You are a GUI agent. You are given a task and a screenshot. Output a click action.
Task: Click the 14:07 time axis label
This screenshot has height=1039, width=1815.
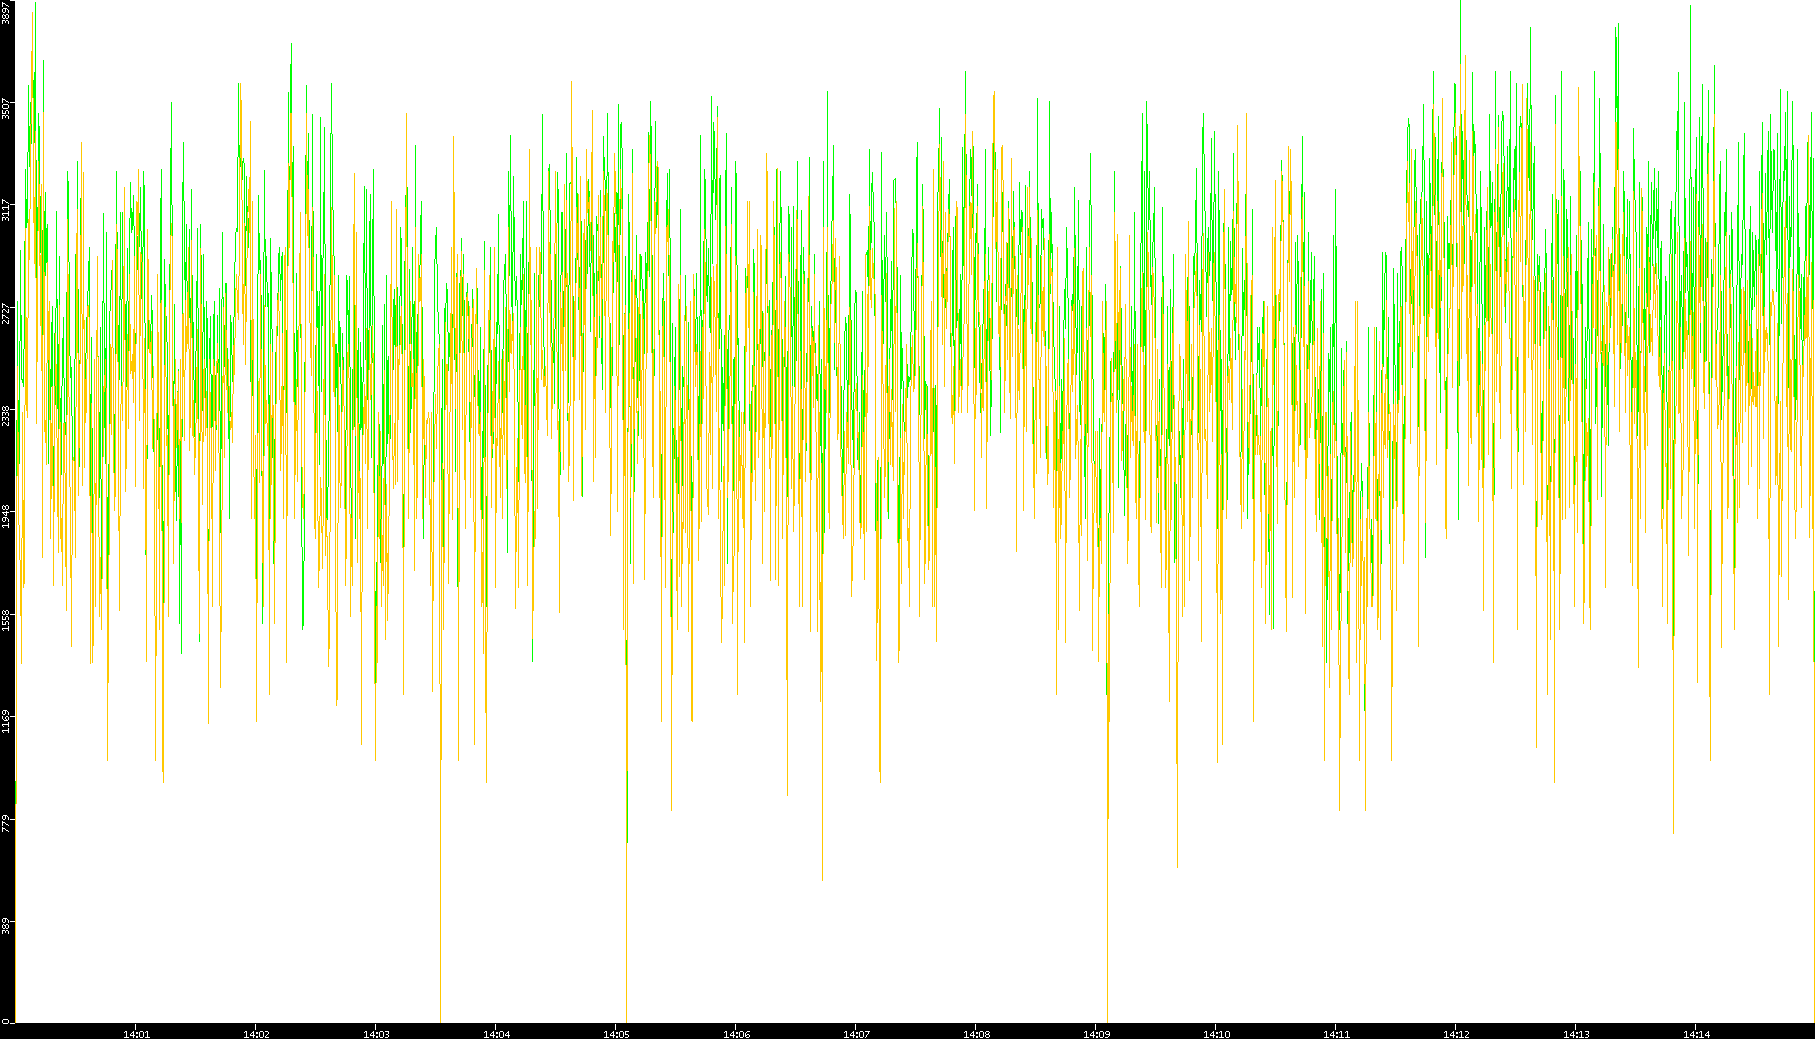click(857, 1034)
